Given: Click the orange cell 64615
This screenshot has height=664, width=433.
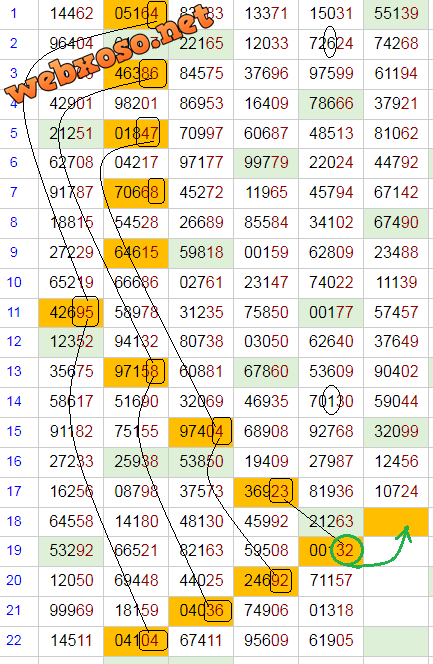Looking at the screenshot, I should point(136,253).
